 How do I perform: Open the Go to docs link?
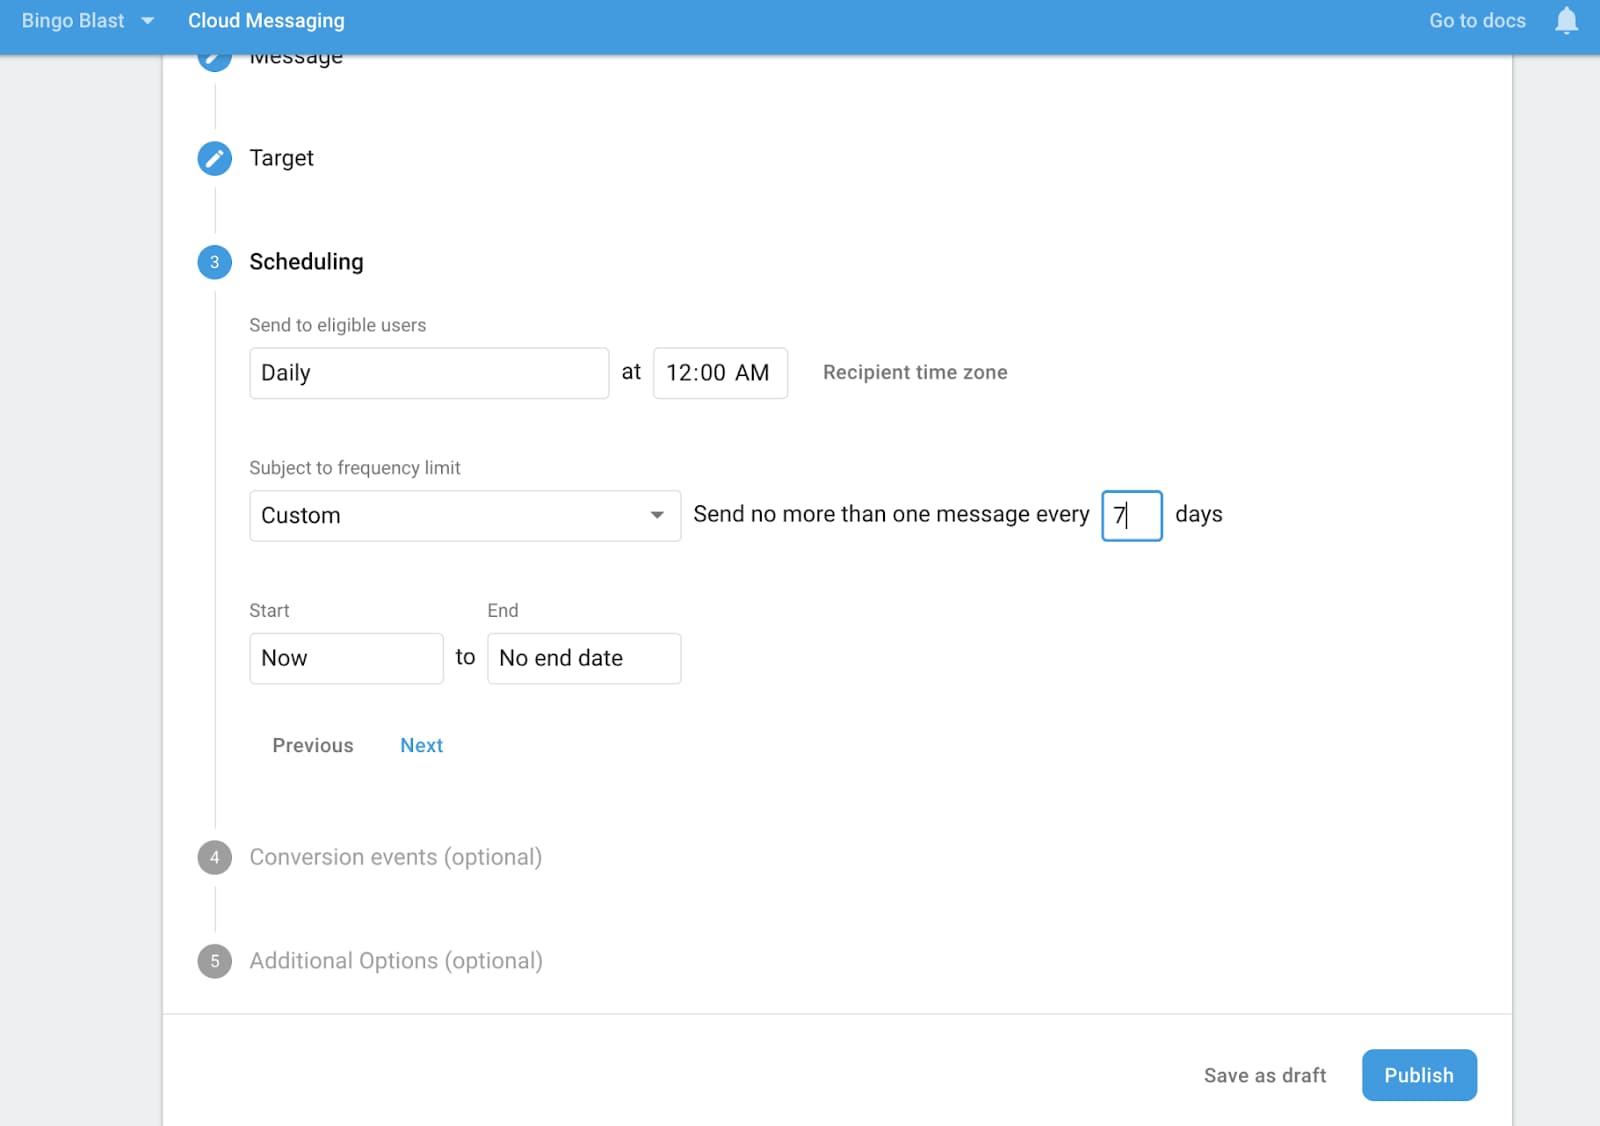coord(1477,21)
